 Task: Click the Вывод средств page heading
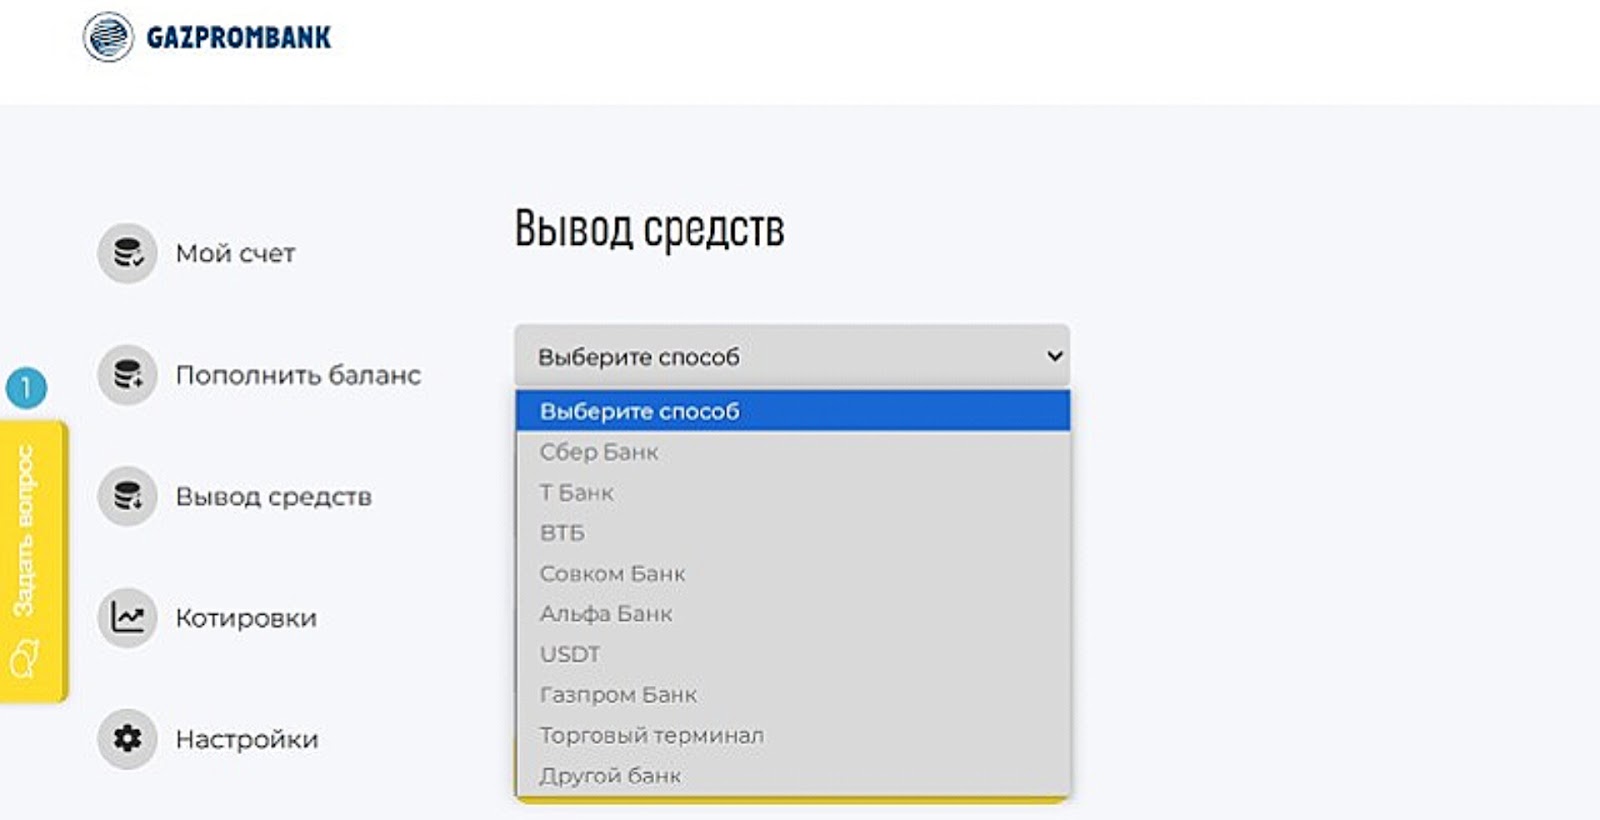click(x=650, y=229)
